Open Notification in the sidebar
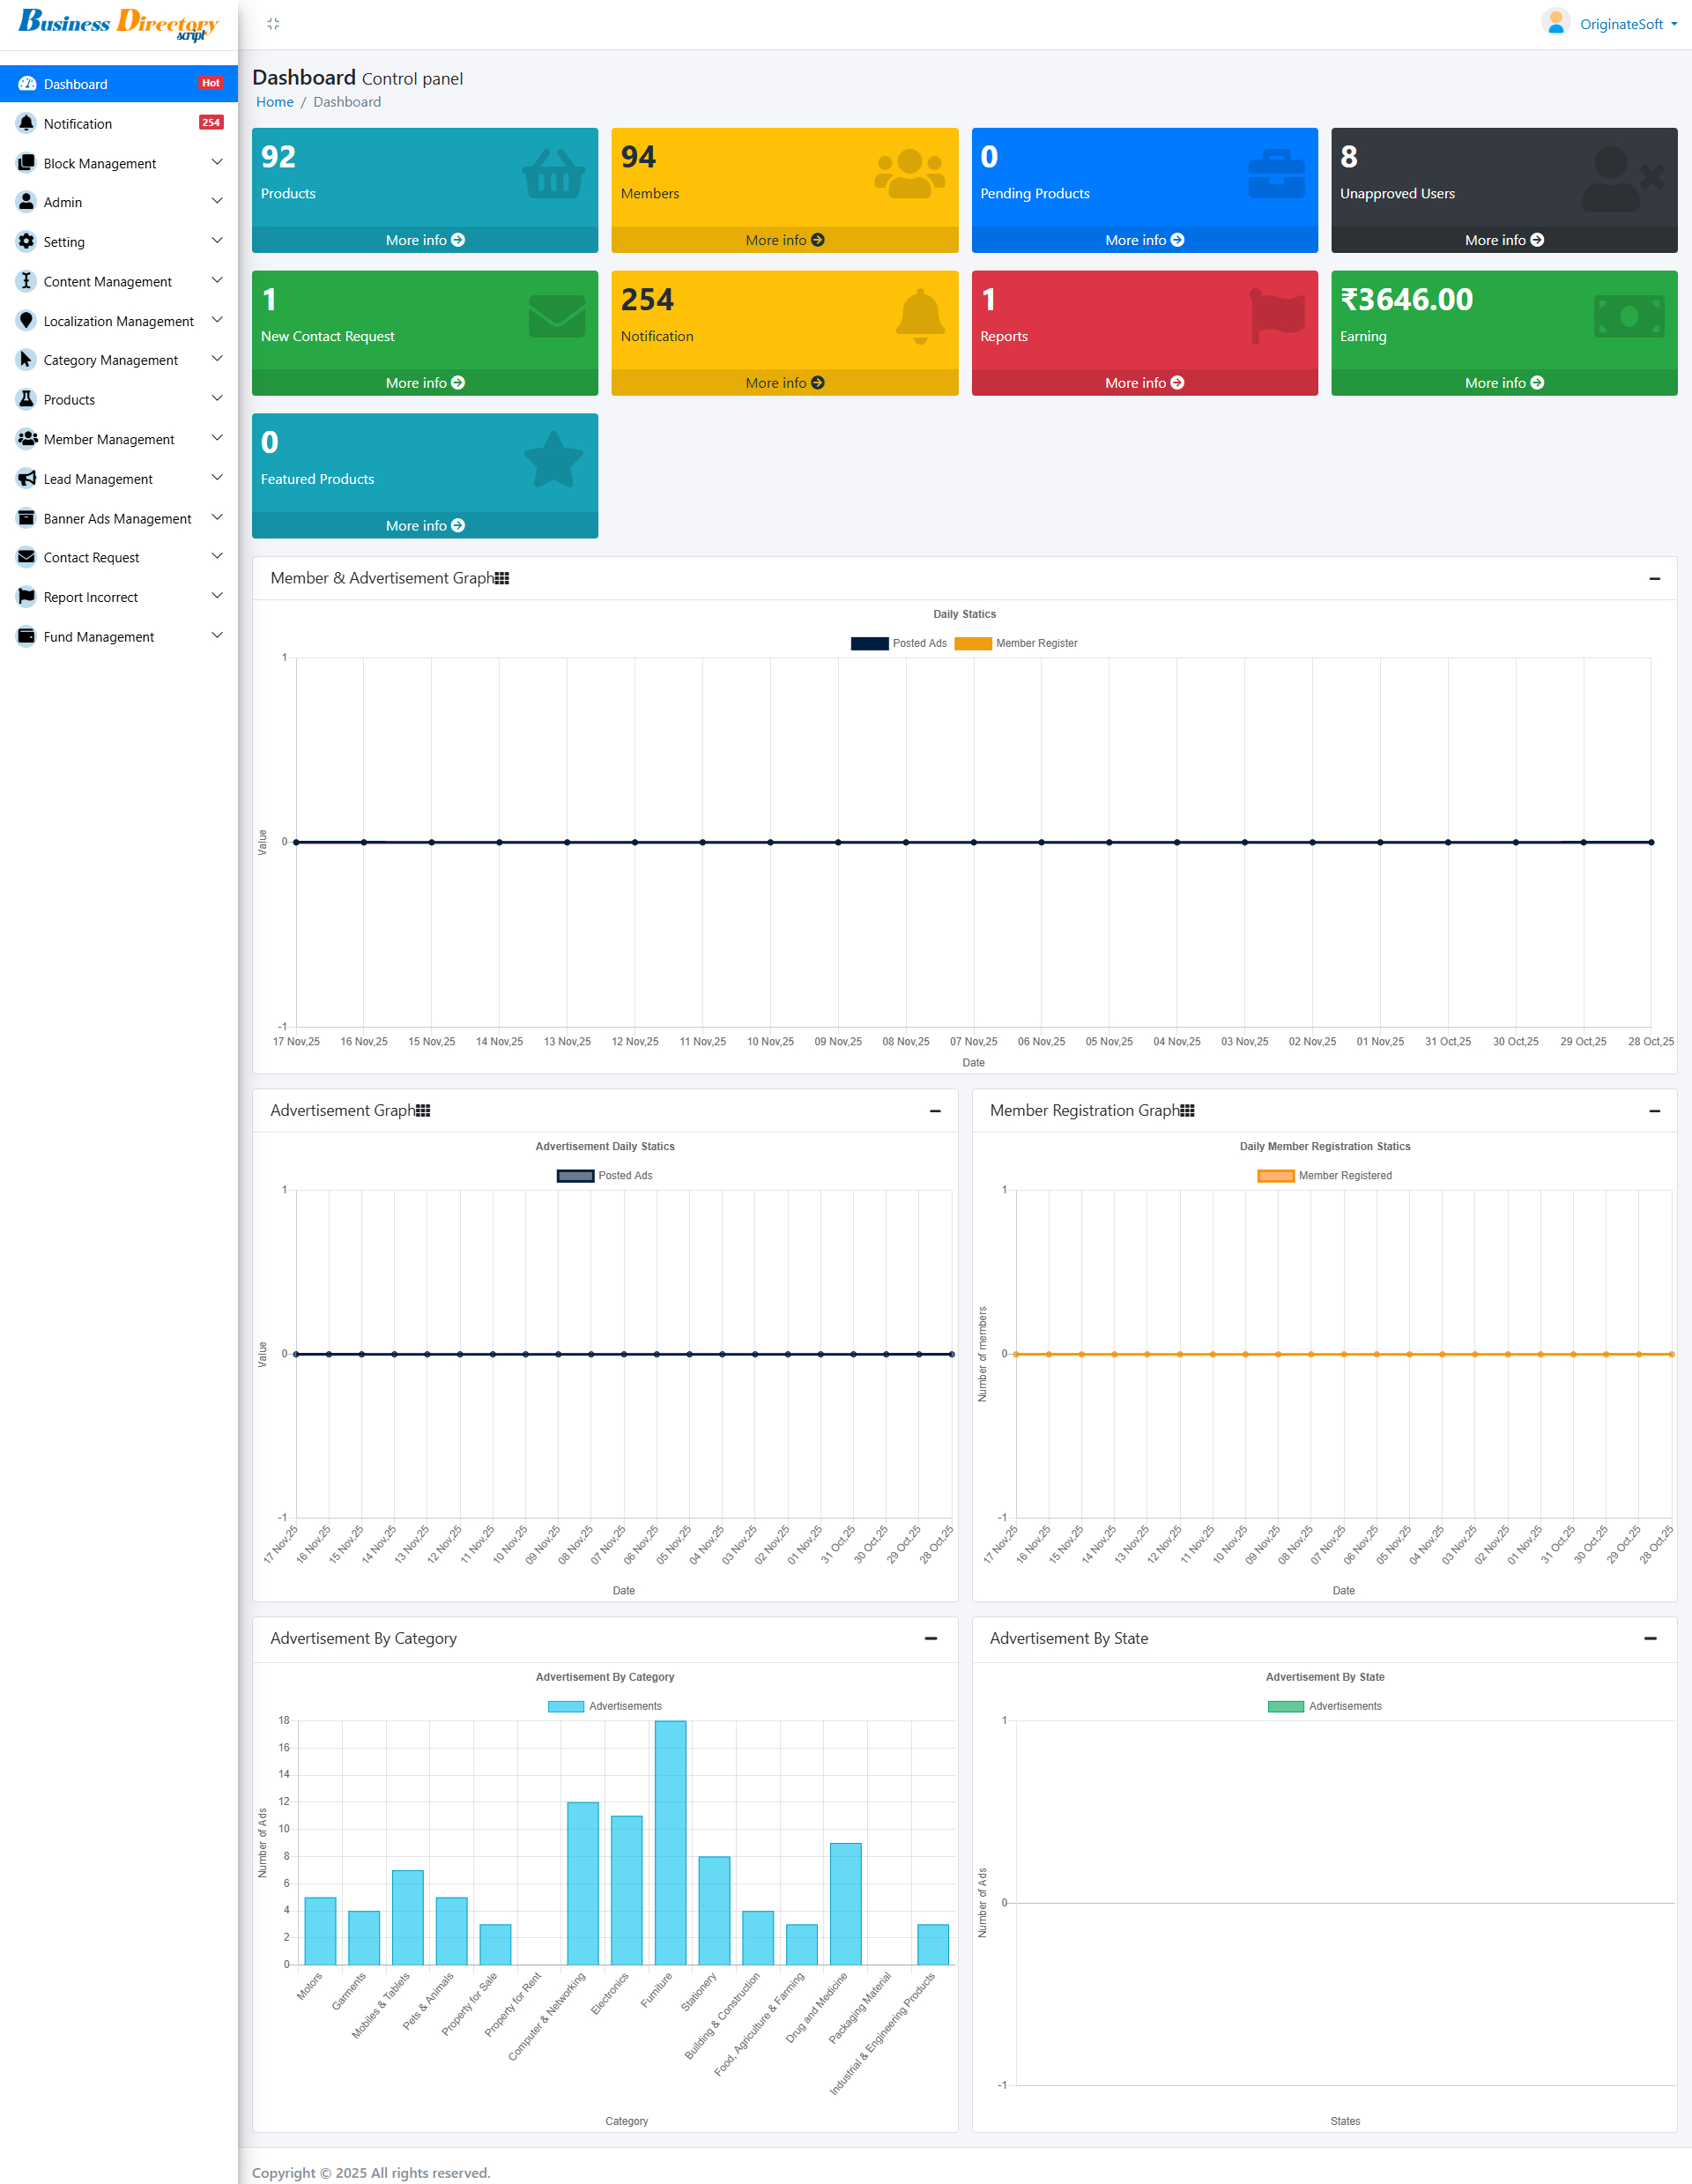The width and height of the screenshot is (1692, 2184). (x=78, y=124)
